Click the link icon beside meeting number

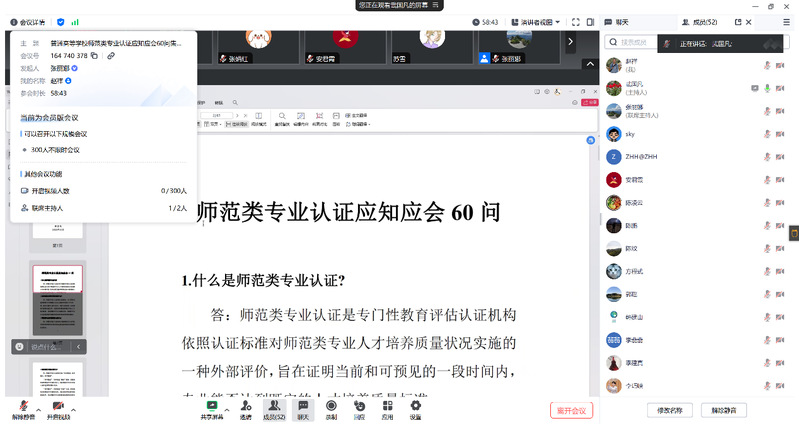pos(110,56)
